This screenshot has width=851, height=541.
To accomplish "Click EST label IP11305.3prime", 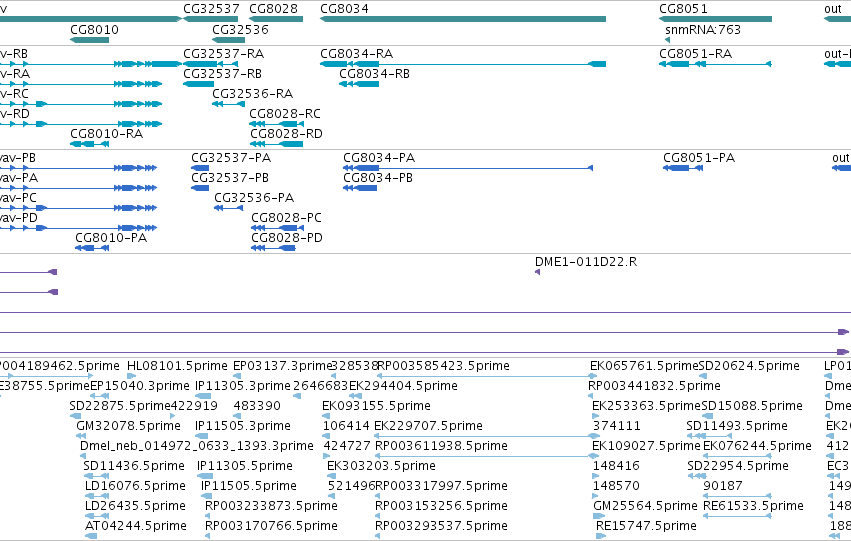I will click(x=243, y=386).
